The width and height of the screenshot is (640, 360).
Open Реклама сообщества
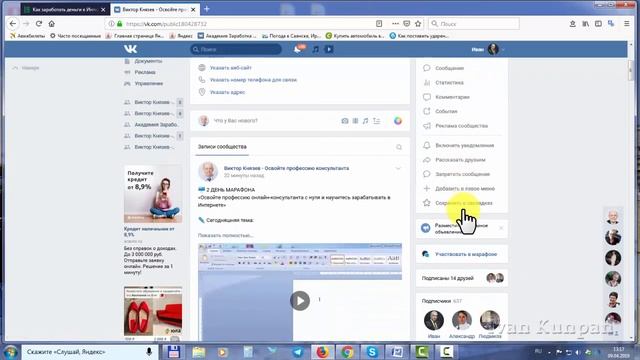click(461, 126)
